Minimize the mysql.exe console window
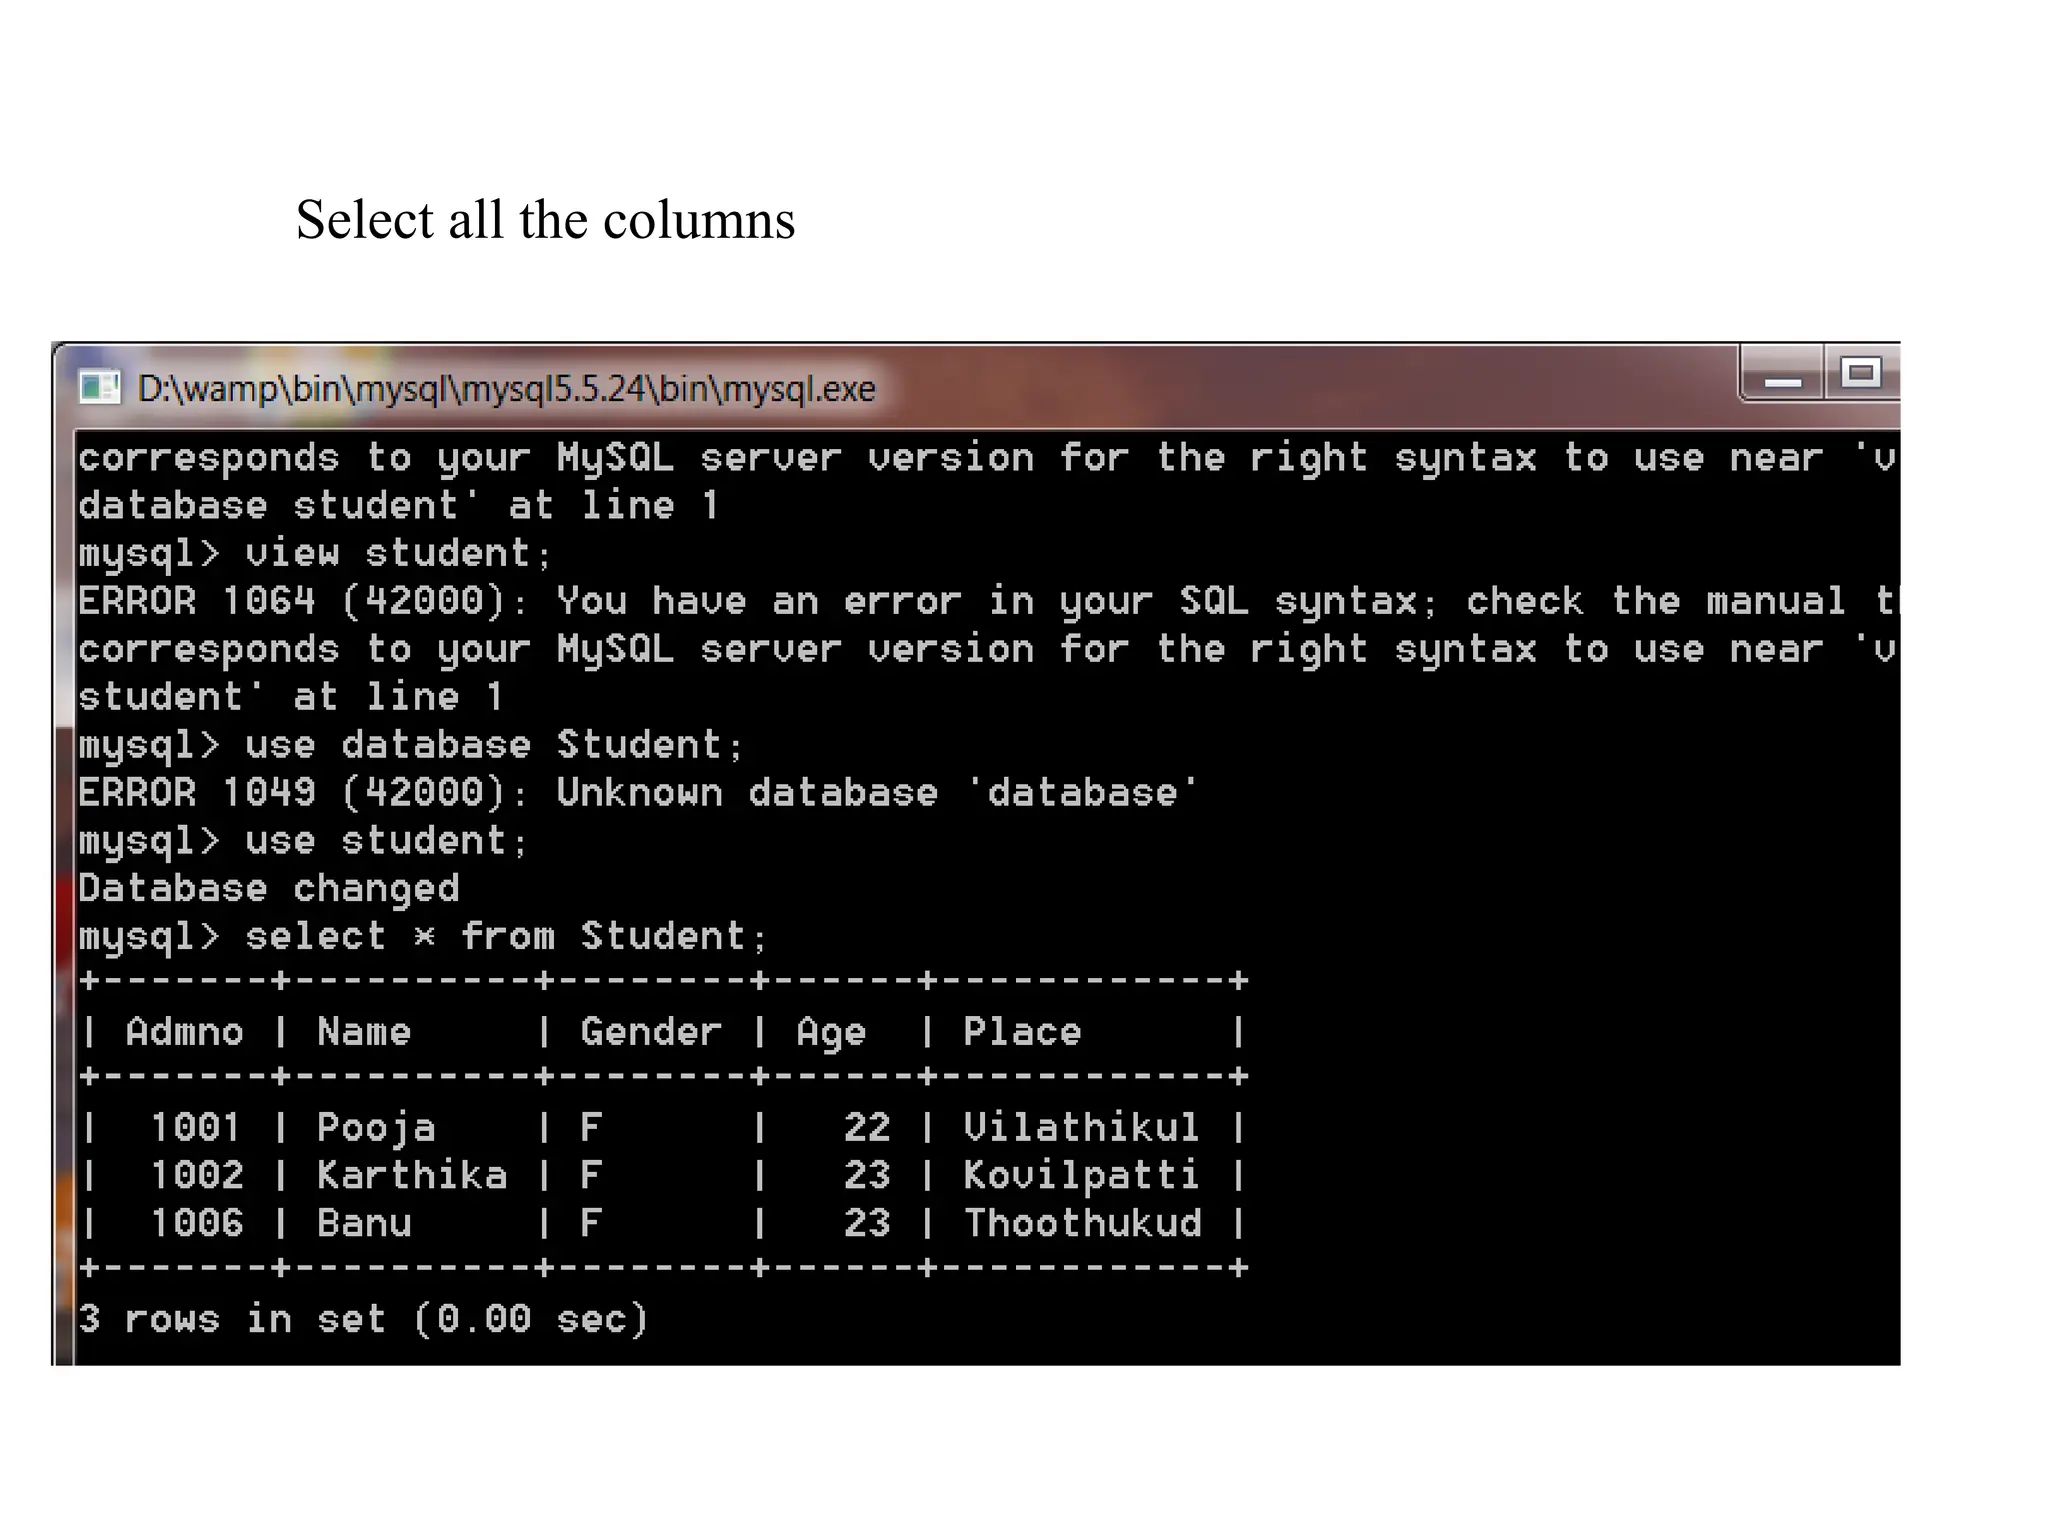 (x=1783, y=374)
